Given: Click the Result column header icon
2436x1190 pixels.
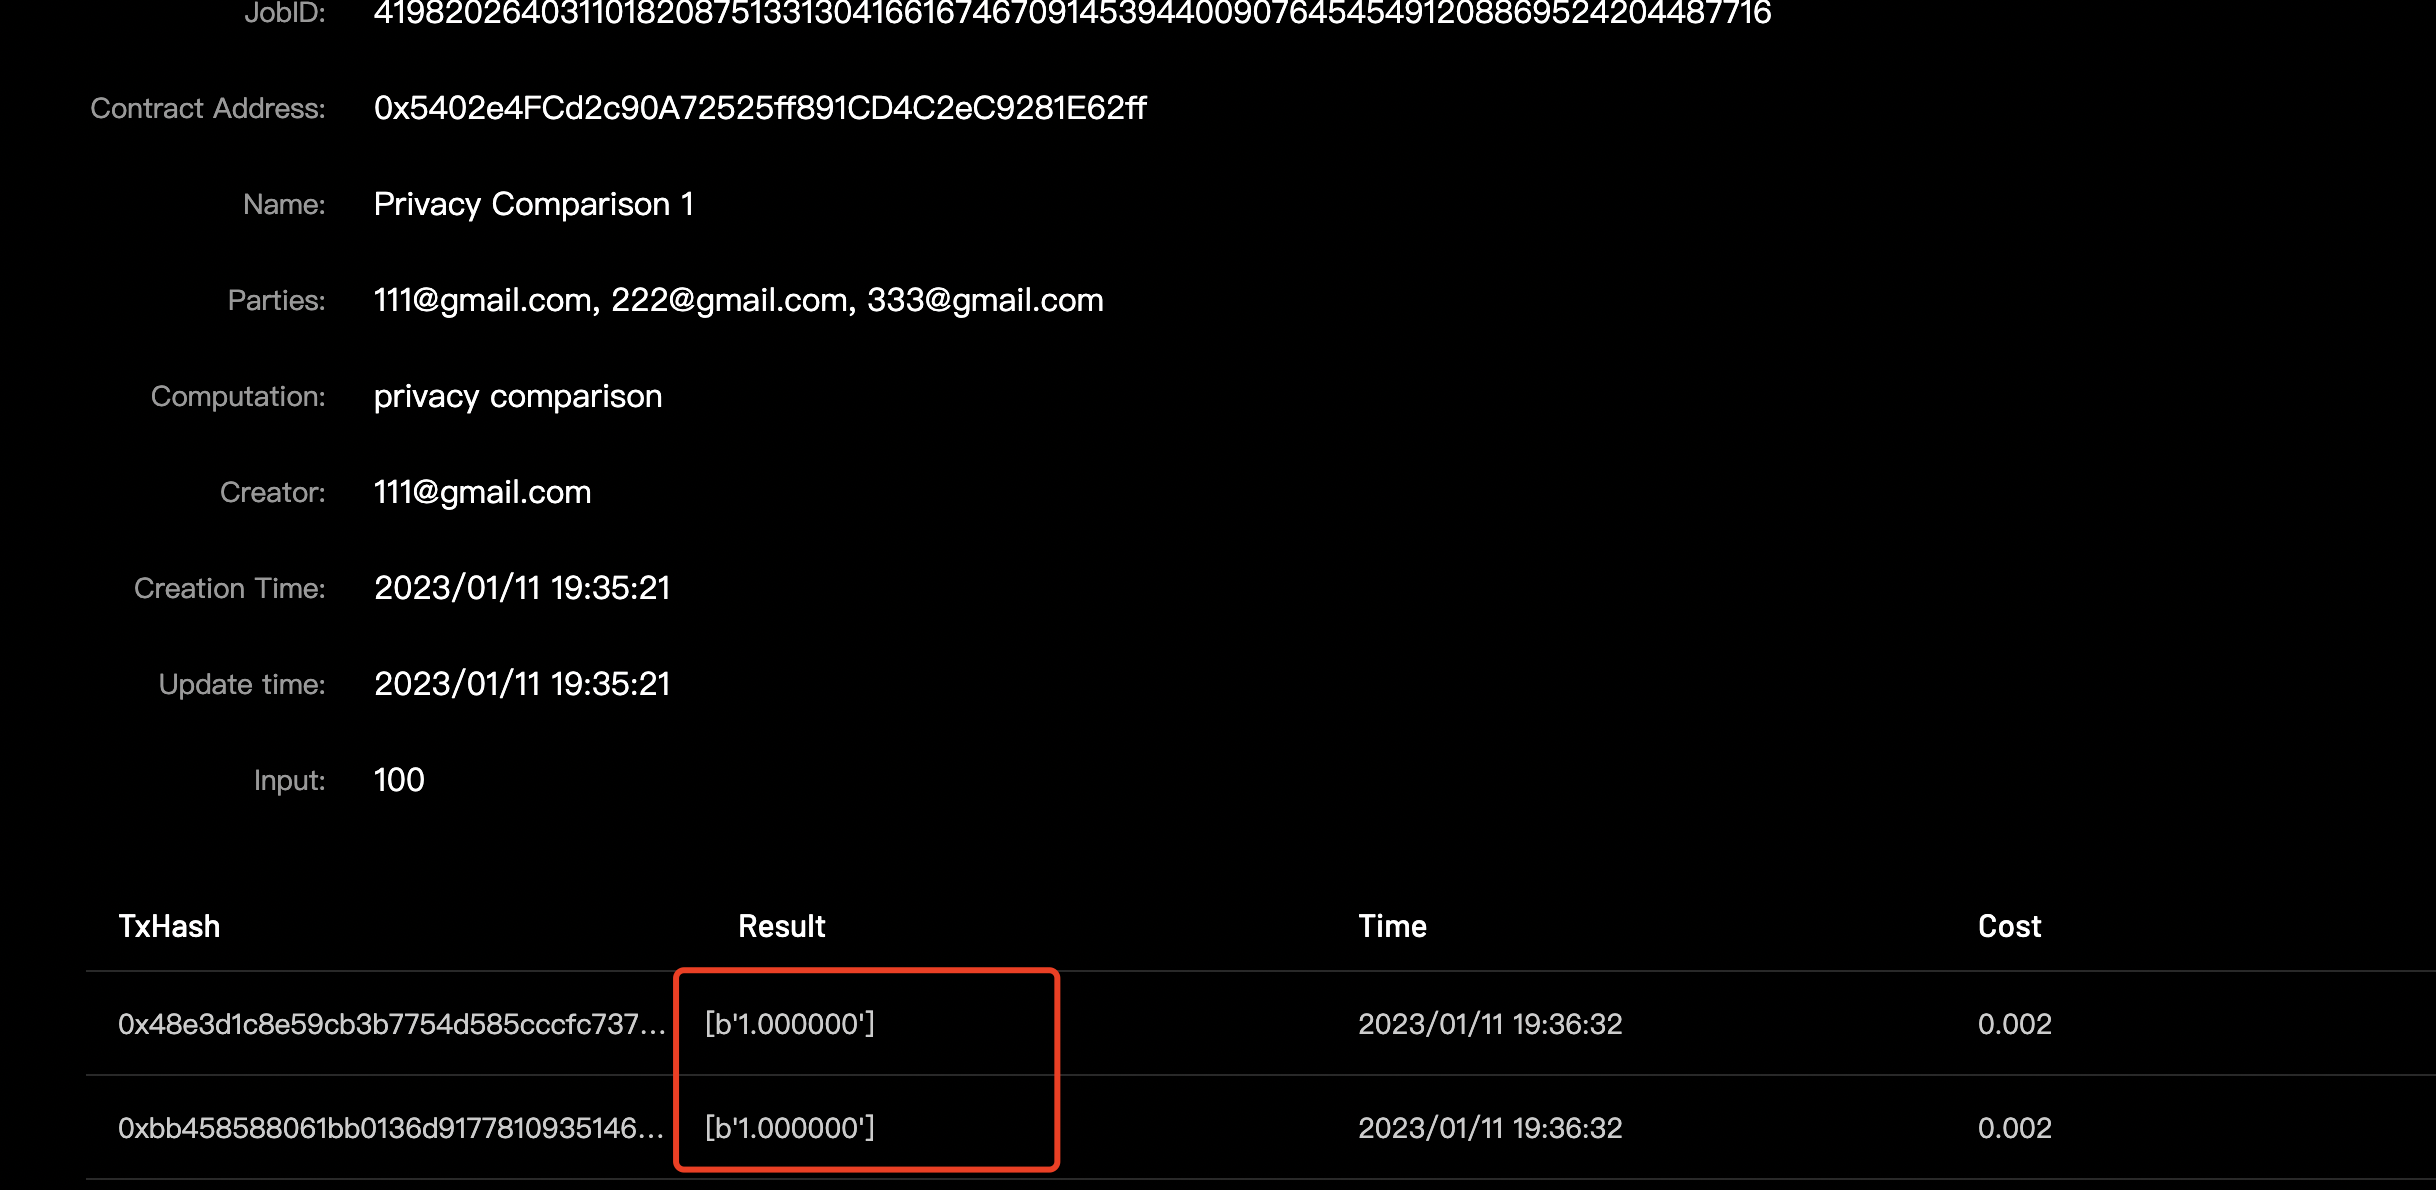Looking at the screenshot, I should (781, 926).
